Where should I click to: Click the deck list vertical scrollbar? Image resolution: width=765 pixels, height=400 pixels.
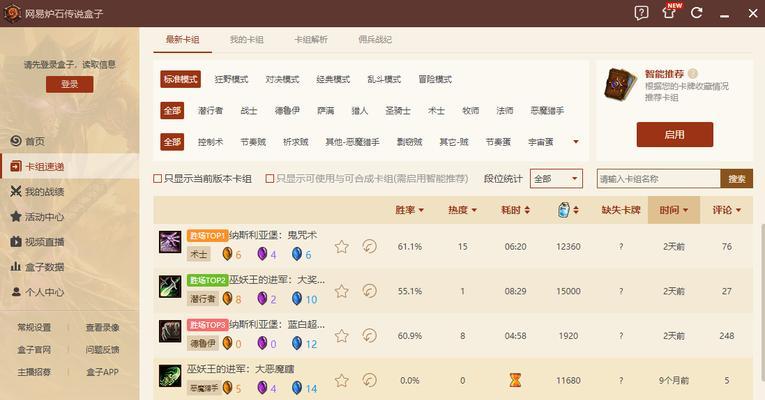762,301
